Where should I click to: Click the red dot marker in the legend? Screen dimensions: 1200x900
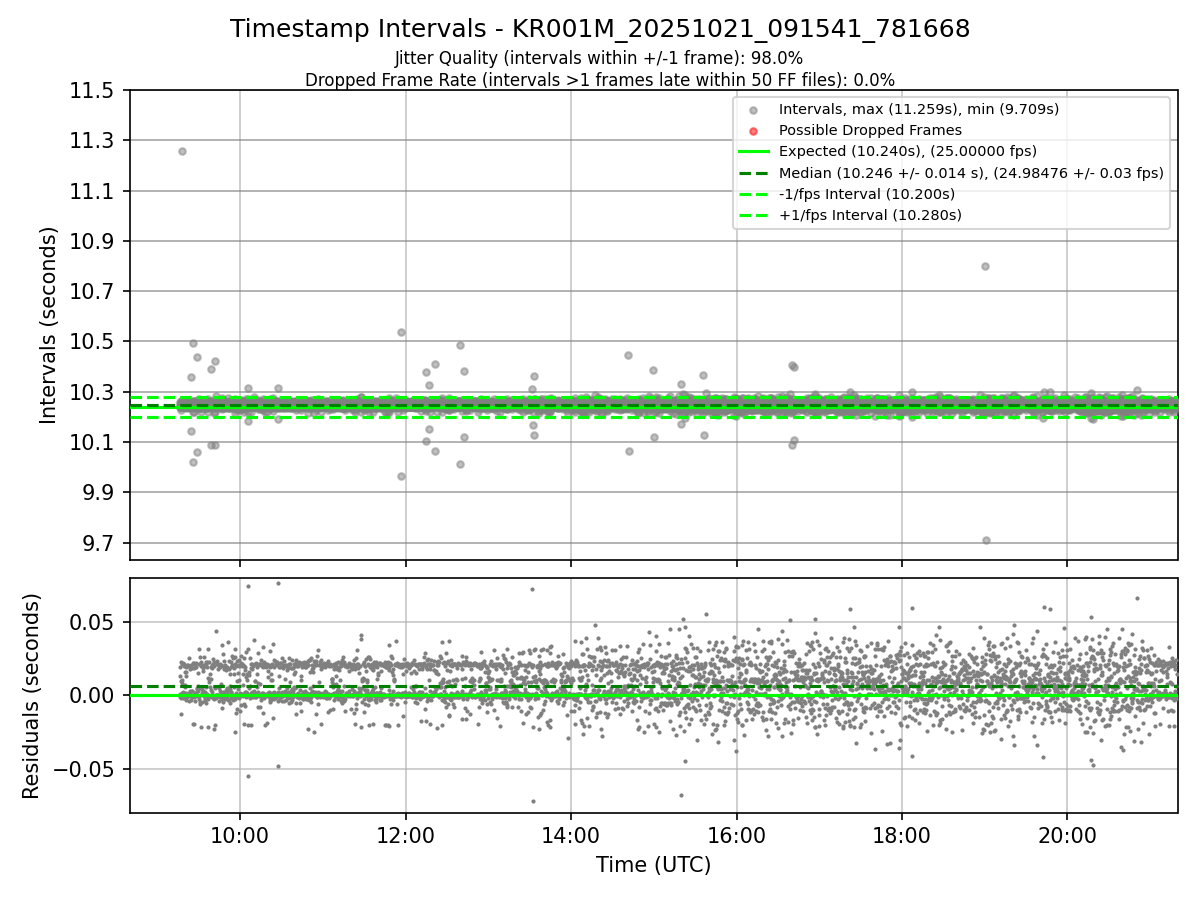tap(752, 130)
